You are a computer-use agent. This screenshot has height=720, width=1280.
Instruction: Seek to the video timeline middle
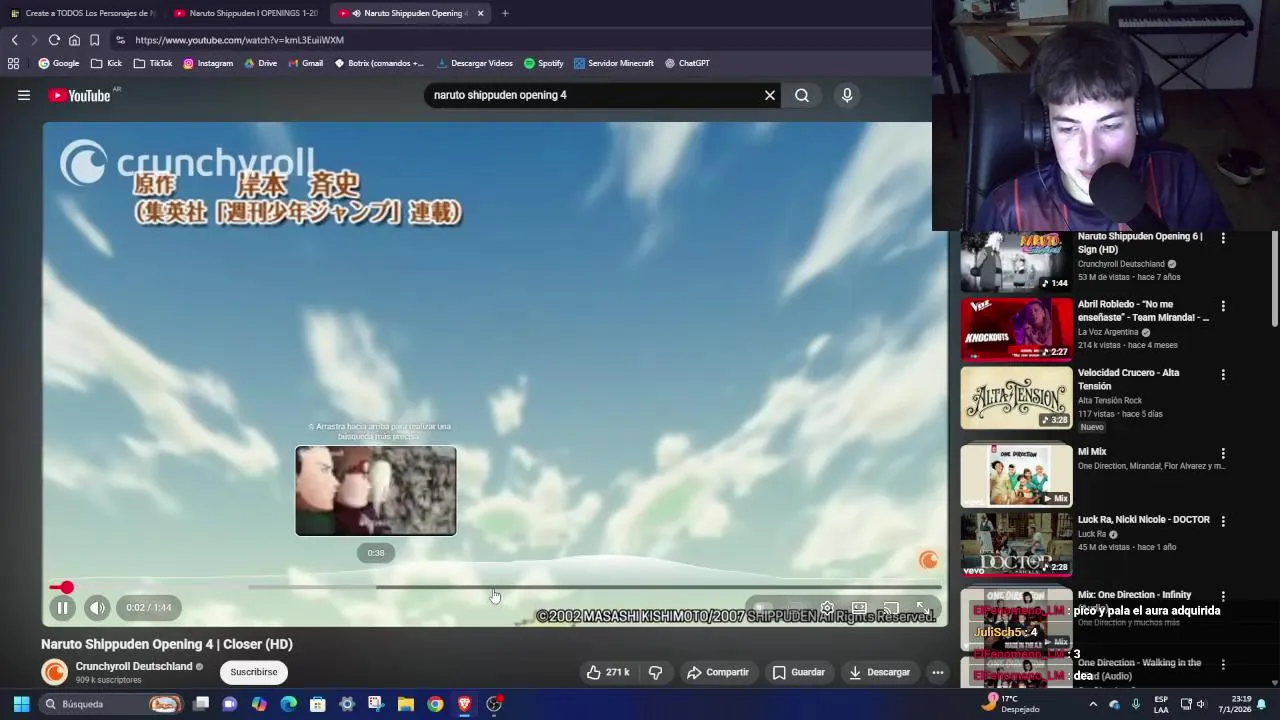(x=495, y=587)
